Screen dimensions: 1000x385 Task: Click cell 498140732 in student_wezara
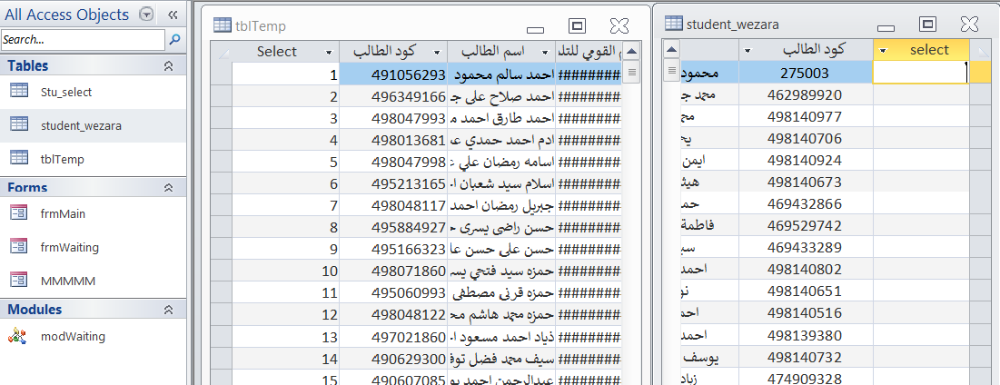(805, 356)
